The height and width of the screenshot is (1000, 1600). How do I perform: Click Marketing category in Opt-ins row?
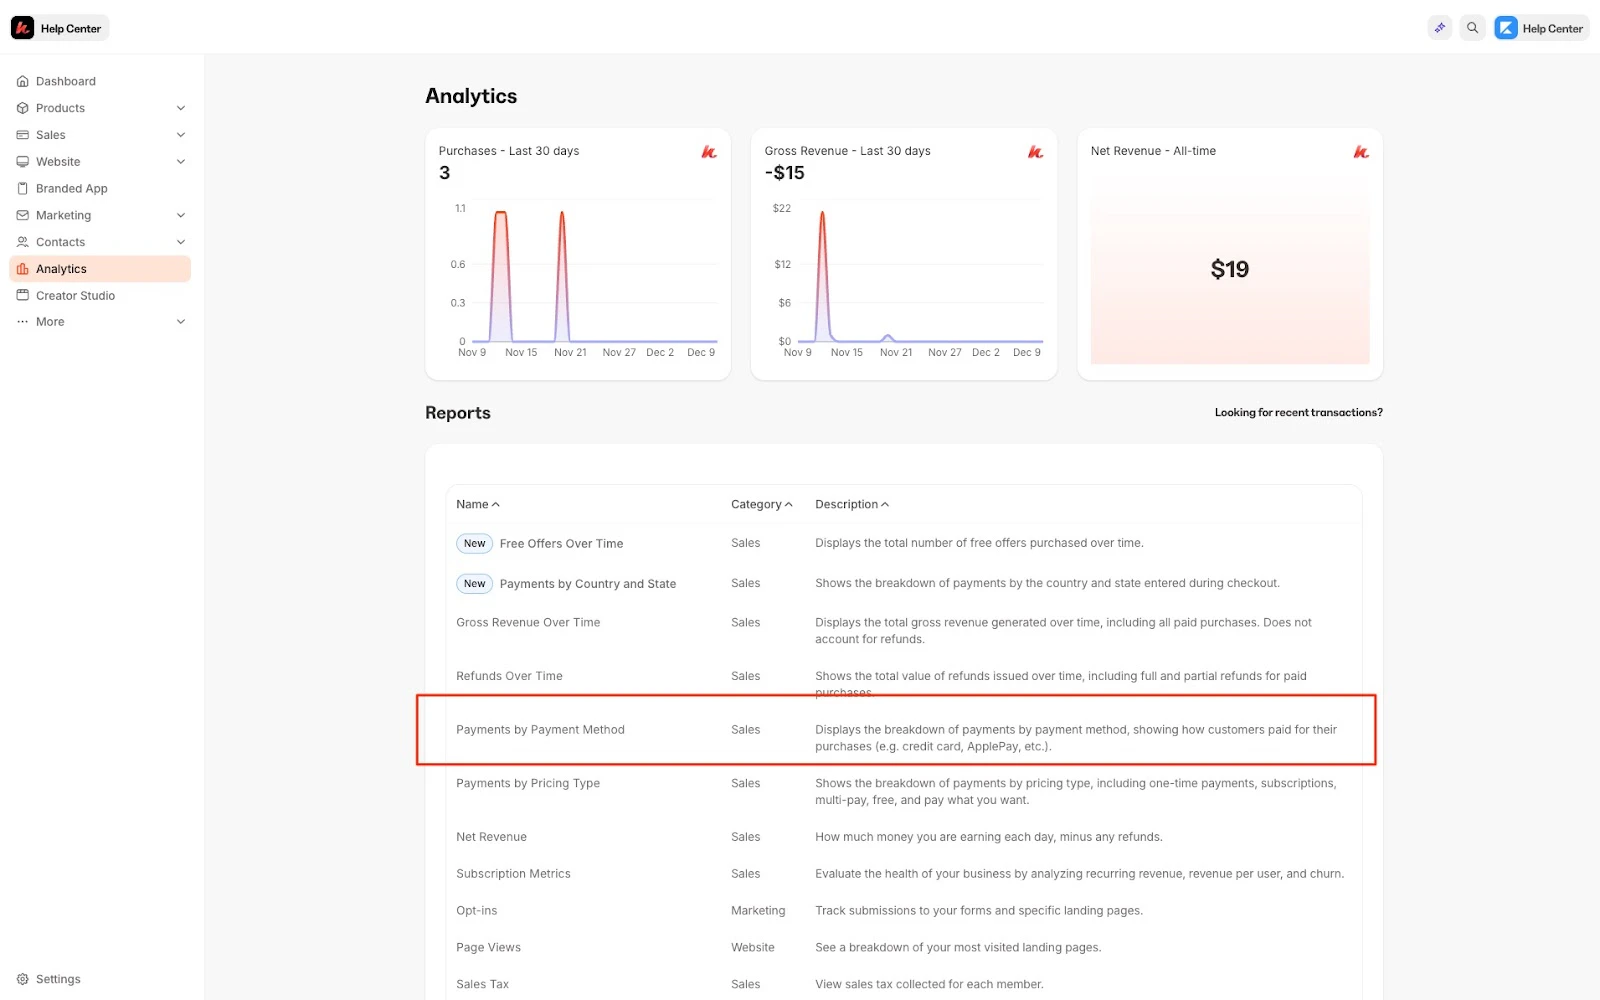[758, 911]
